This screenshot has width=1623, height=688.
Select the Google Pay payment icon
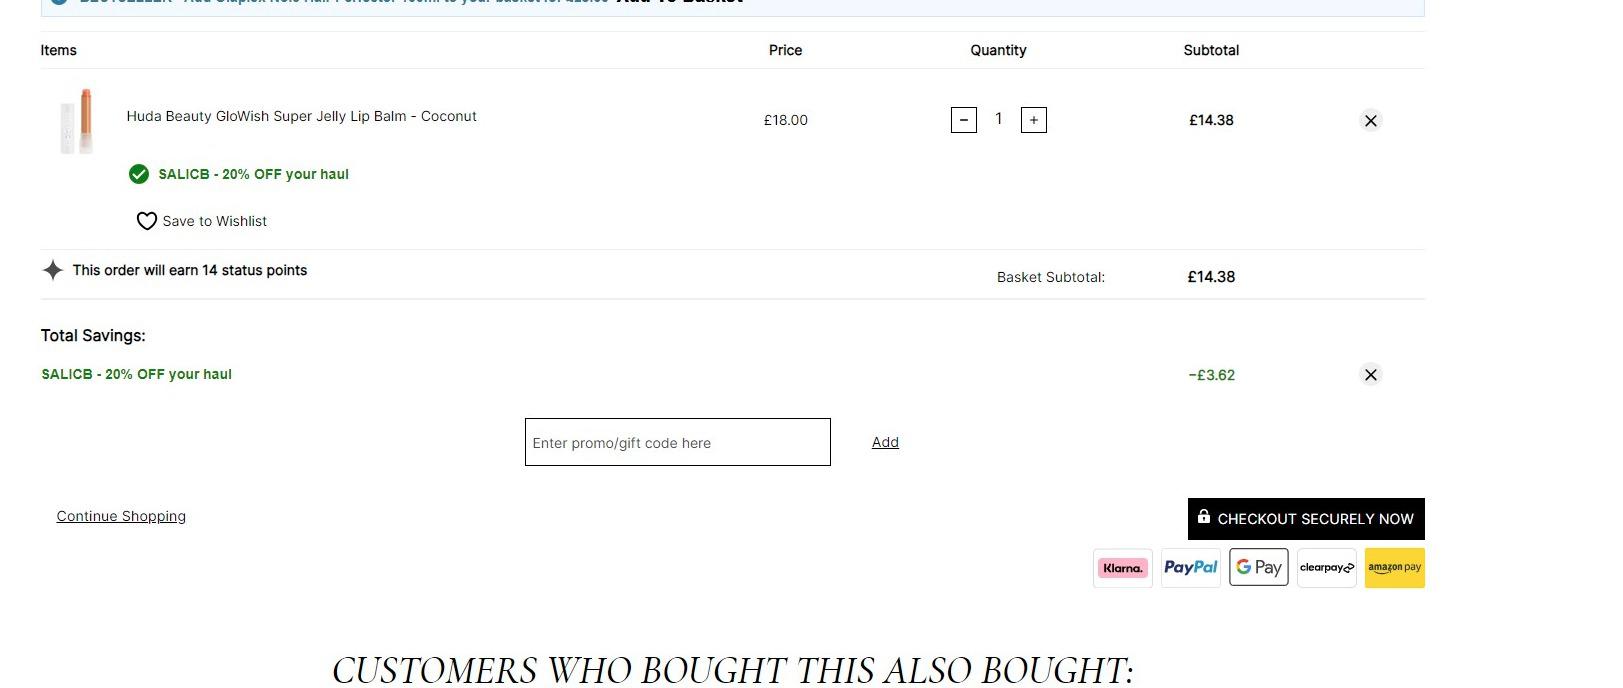[x=1259, y=568]
